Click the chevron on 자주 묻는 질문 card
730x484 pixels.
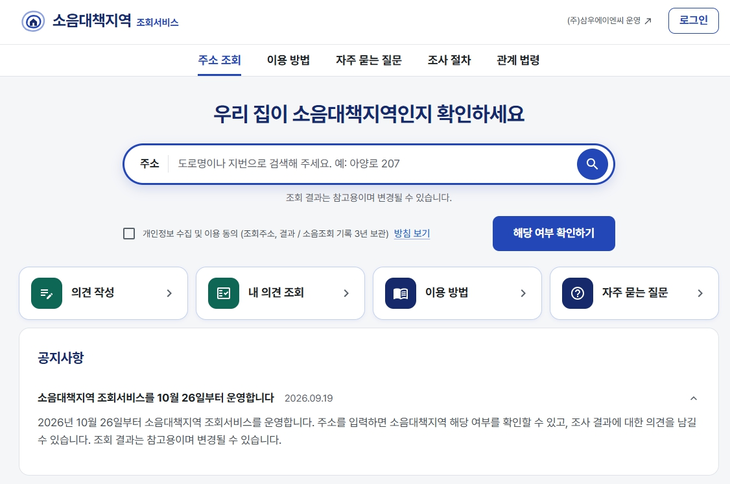700,293
